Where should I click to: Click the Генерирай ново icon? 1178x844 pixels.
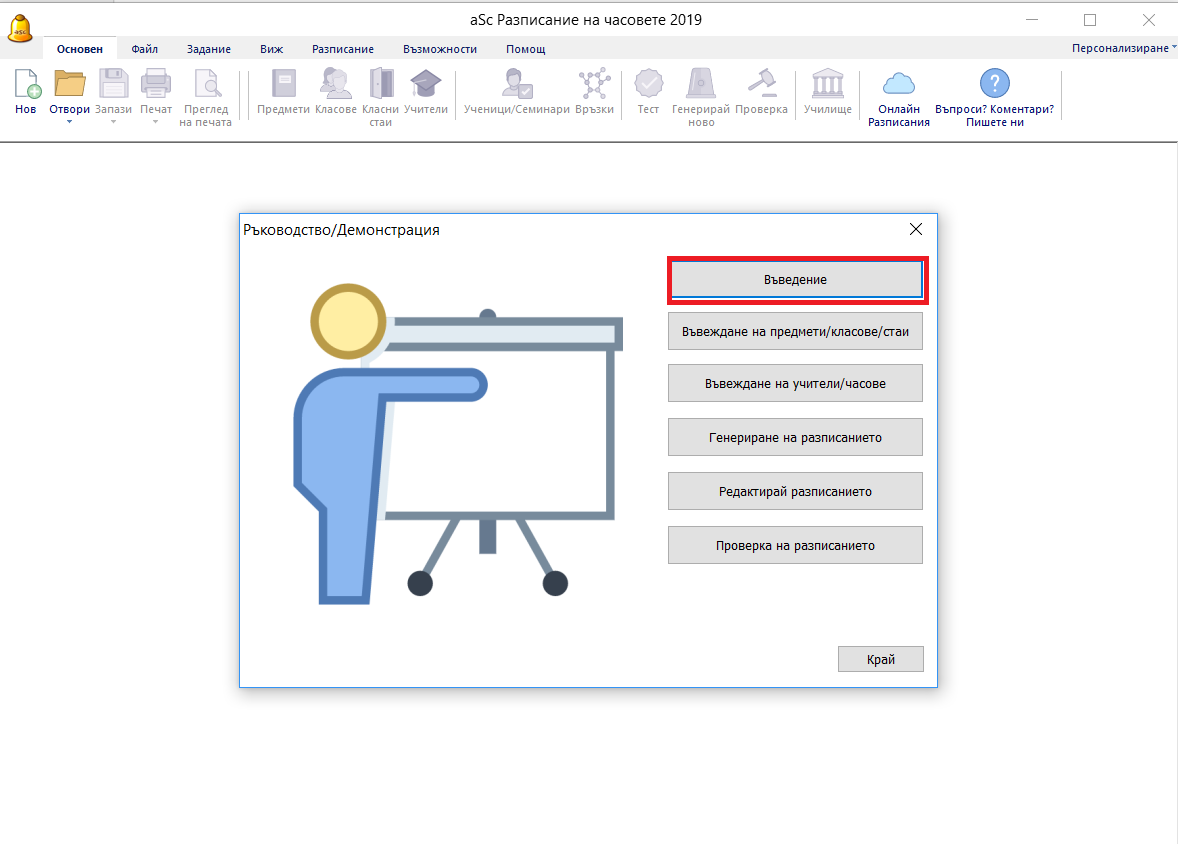tap(700, 84)
